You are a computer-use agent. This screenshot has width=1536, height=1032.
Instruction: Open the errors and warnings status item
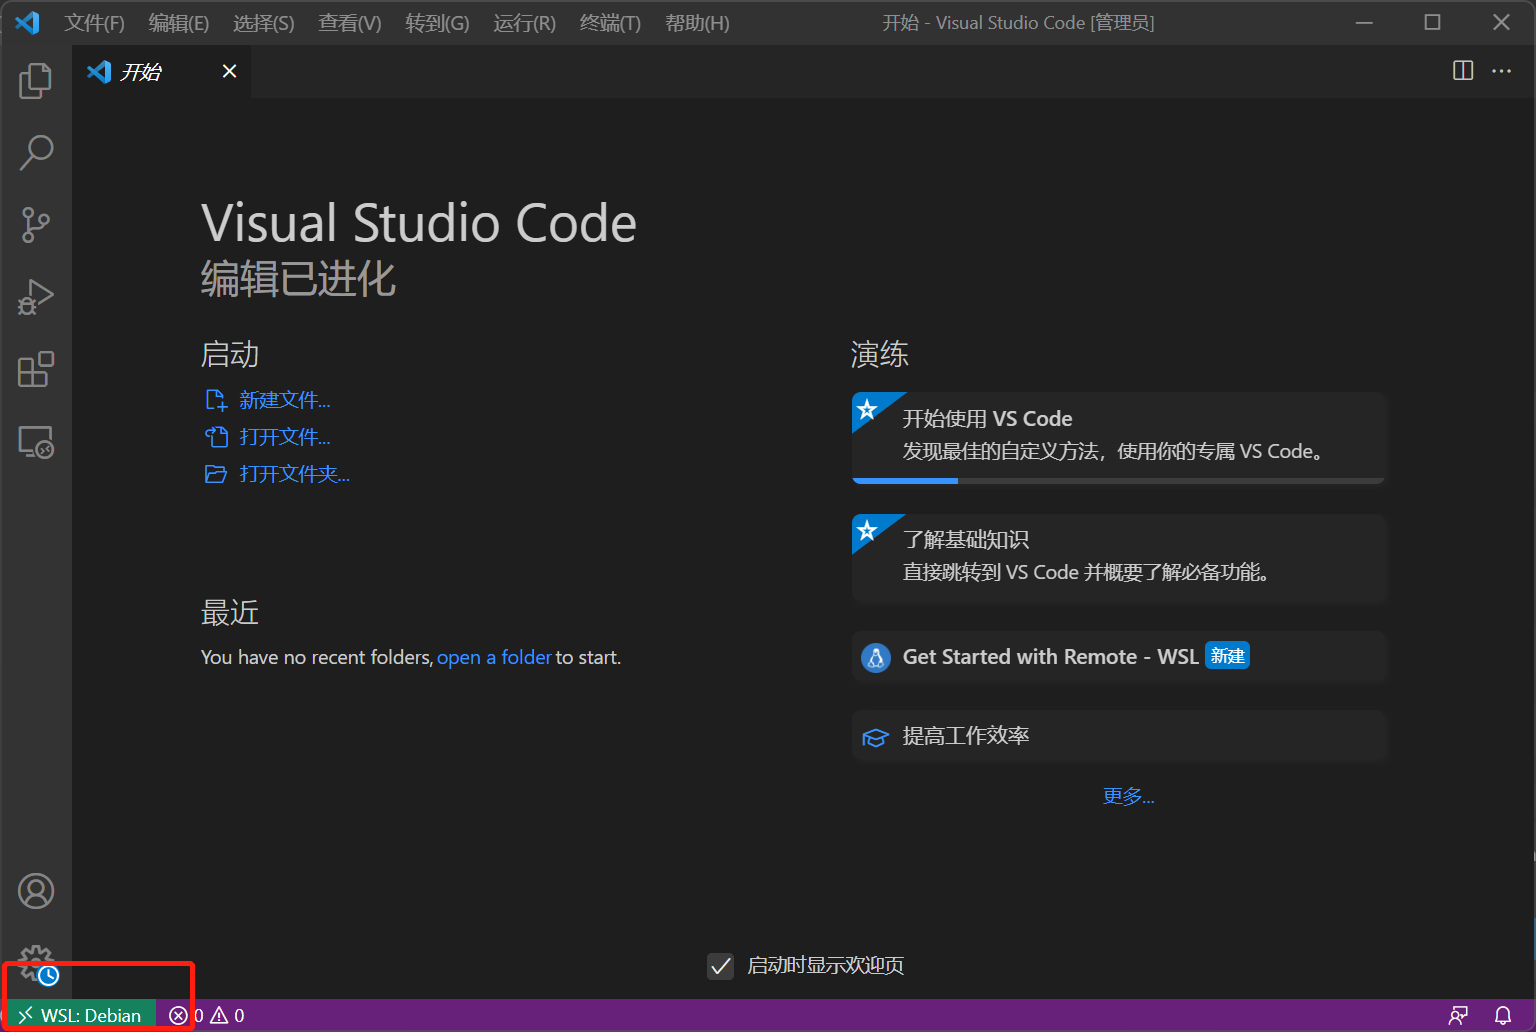click(x=207, y=1015)
